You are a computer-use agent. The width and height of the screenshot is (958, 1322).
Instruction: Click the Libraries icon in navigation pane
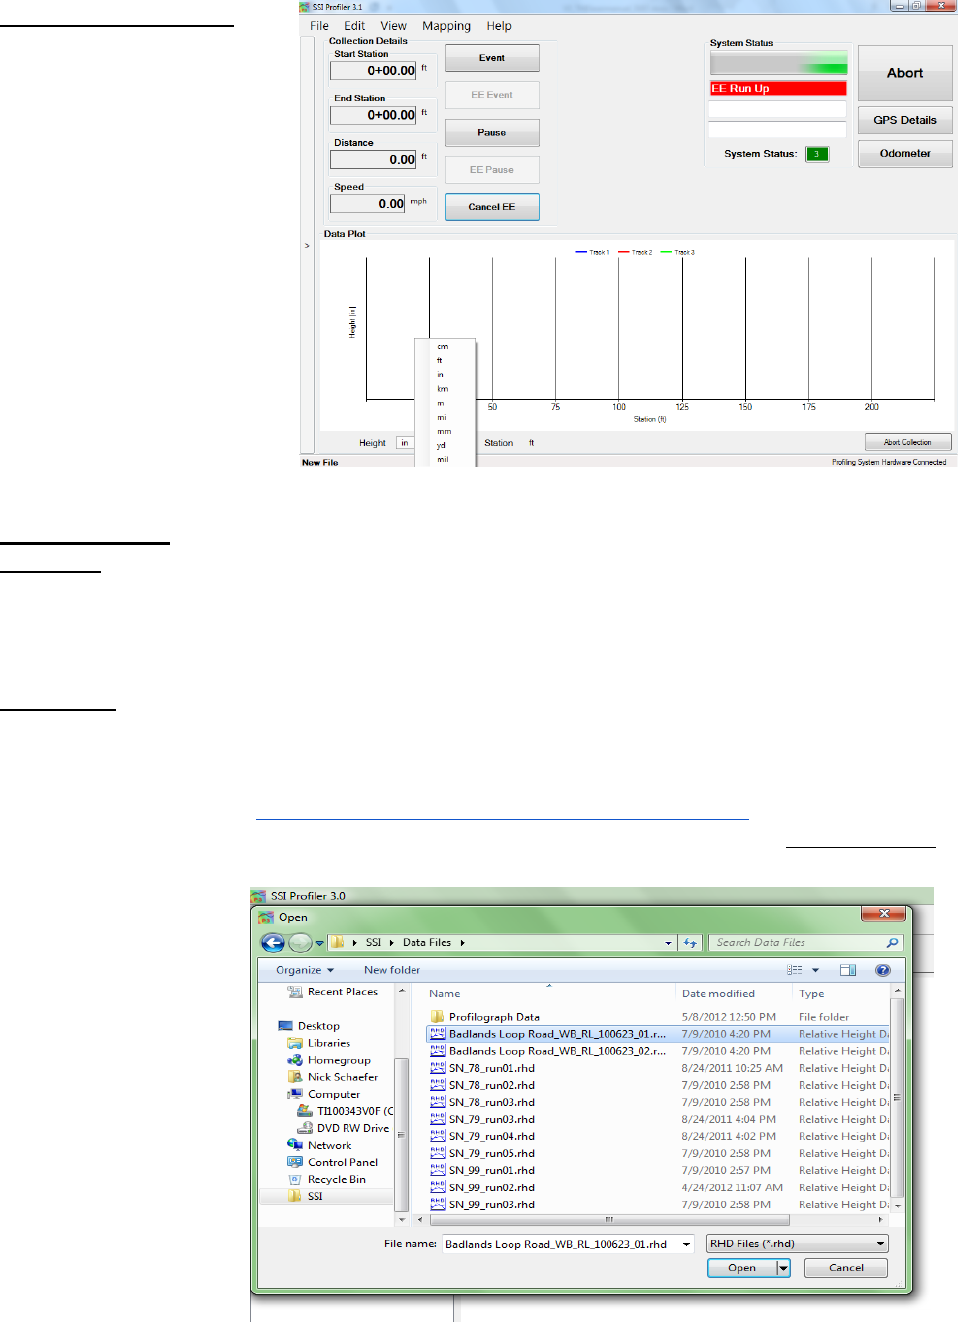point(295,1043)
